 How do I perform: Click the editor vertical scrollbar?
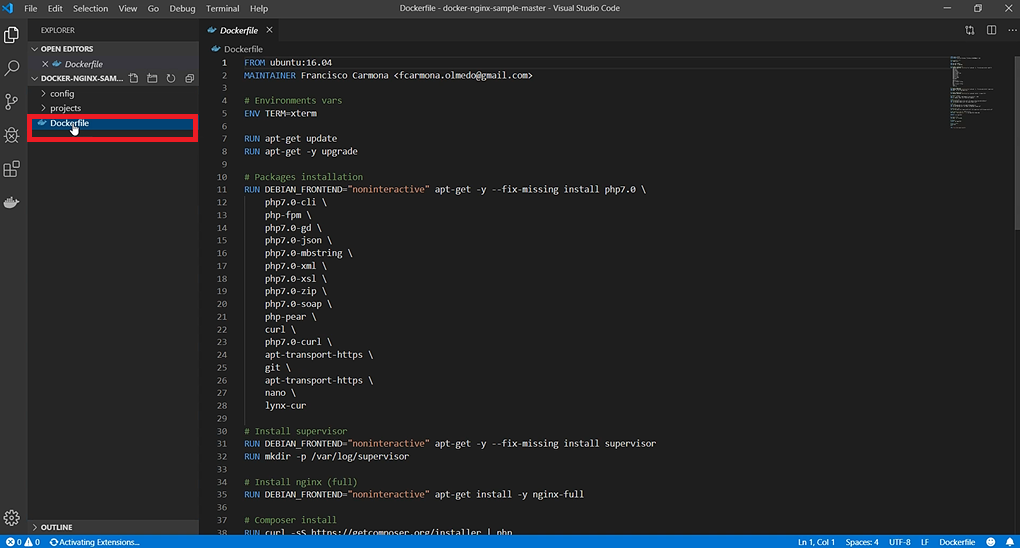tap(1017, 143)
